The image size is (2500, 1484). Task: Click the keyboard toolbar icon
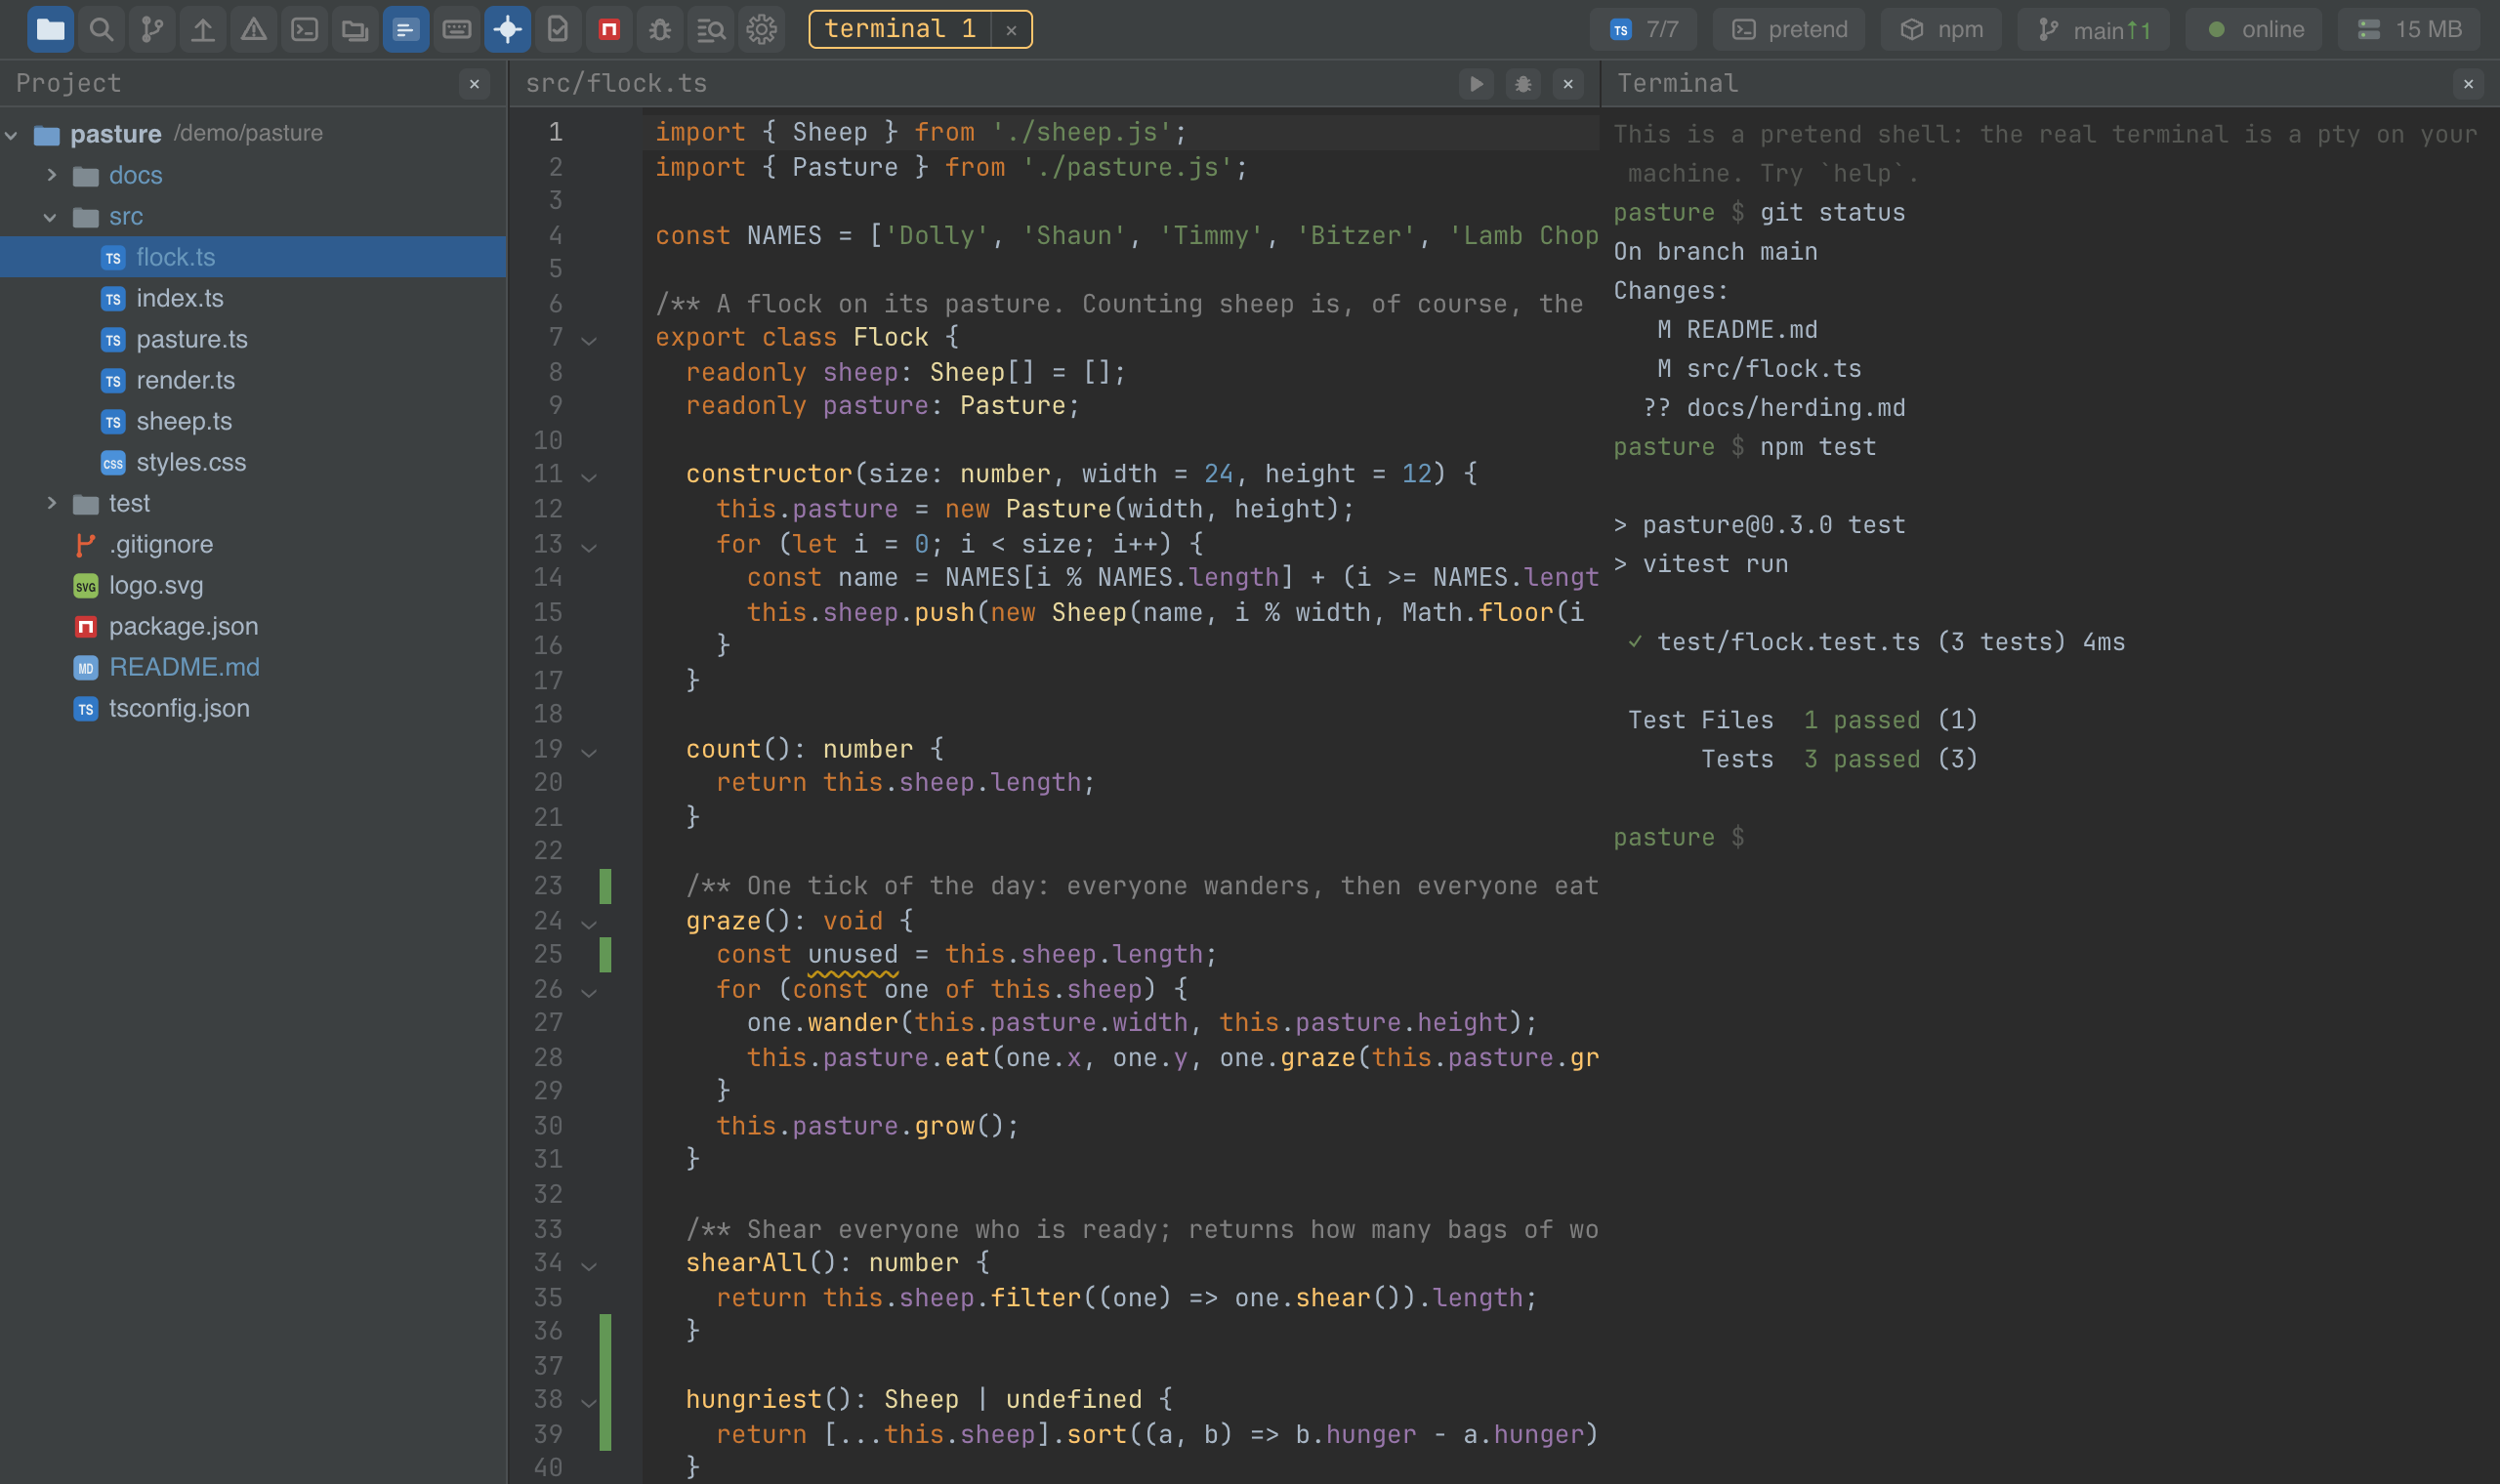(457, 29)
